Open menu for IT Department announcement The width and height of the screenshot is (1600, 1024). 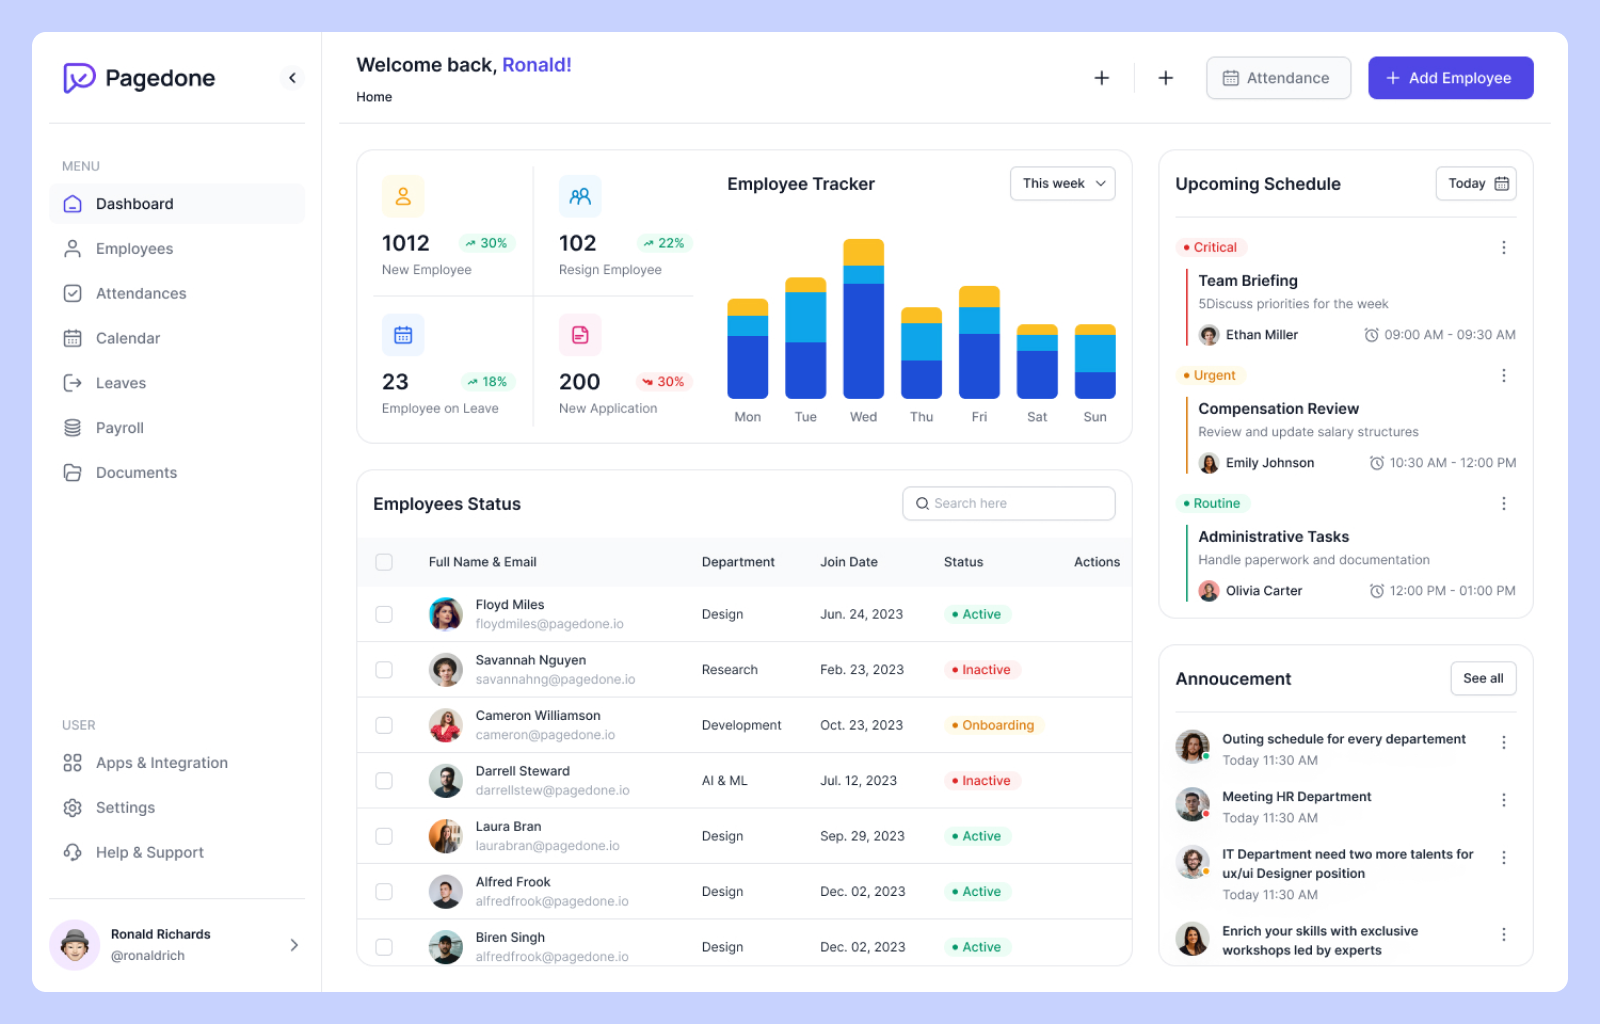(x=1503, y=858)
